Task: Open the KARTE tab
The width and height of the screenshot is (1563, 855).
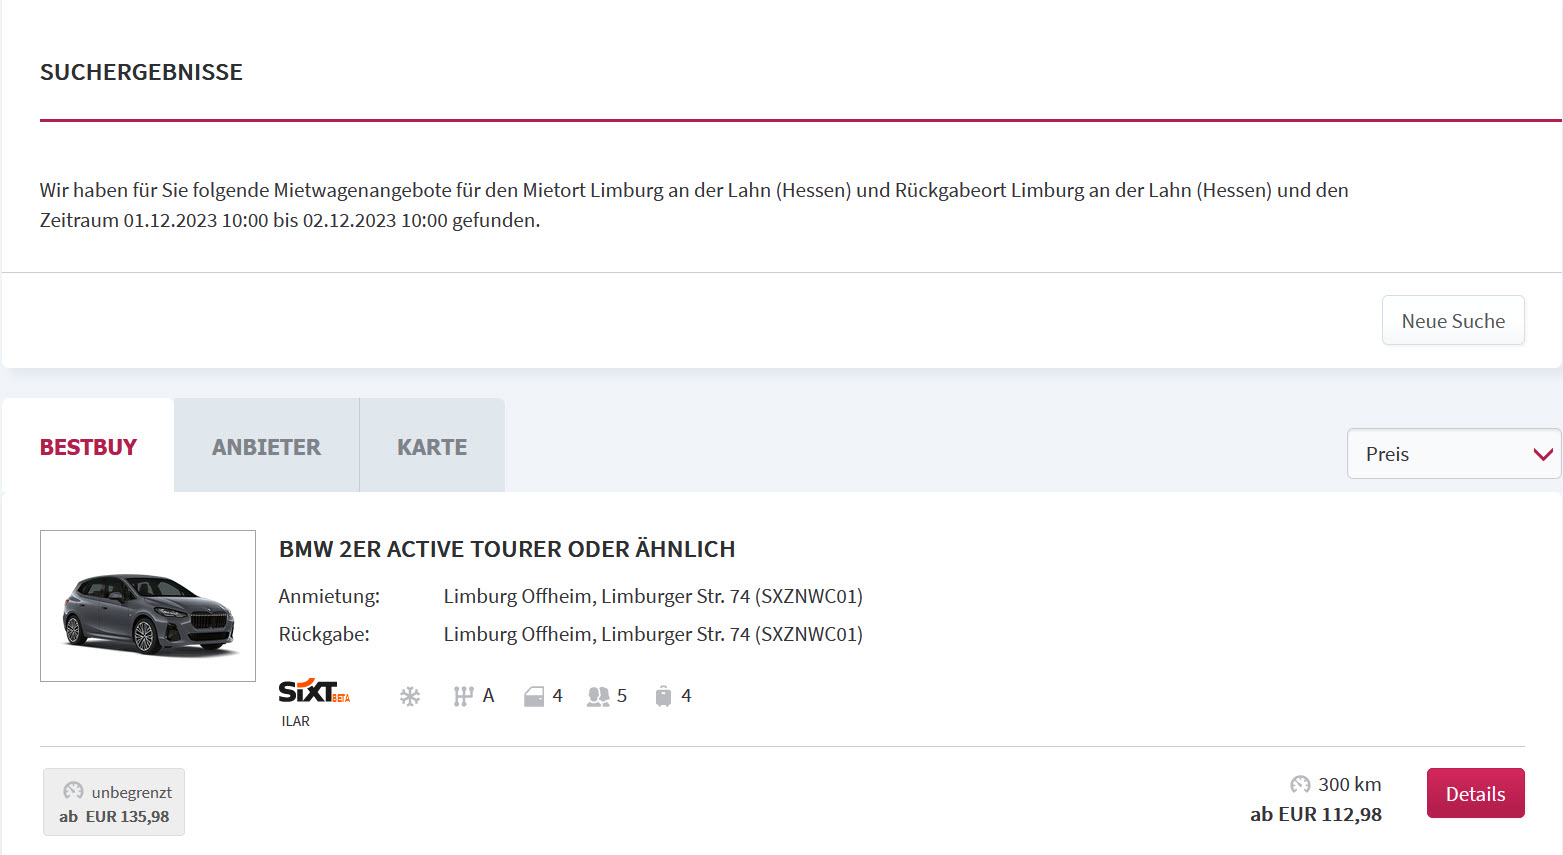Action: [432, 447]
